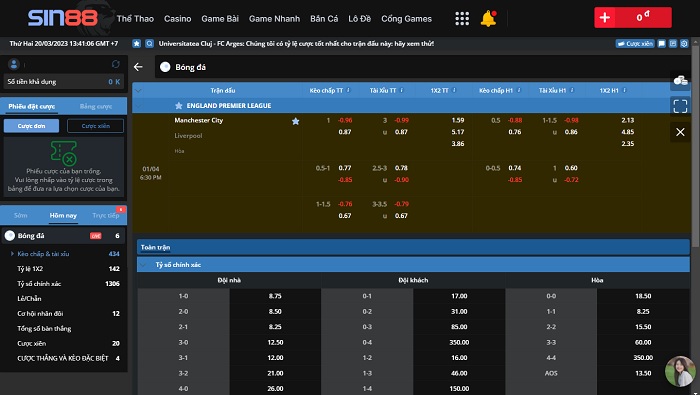Select the draw odds 3.86

458,144
